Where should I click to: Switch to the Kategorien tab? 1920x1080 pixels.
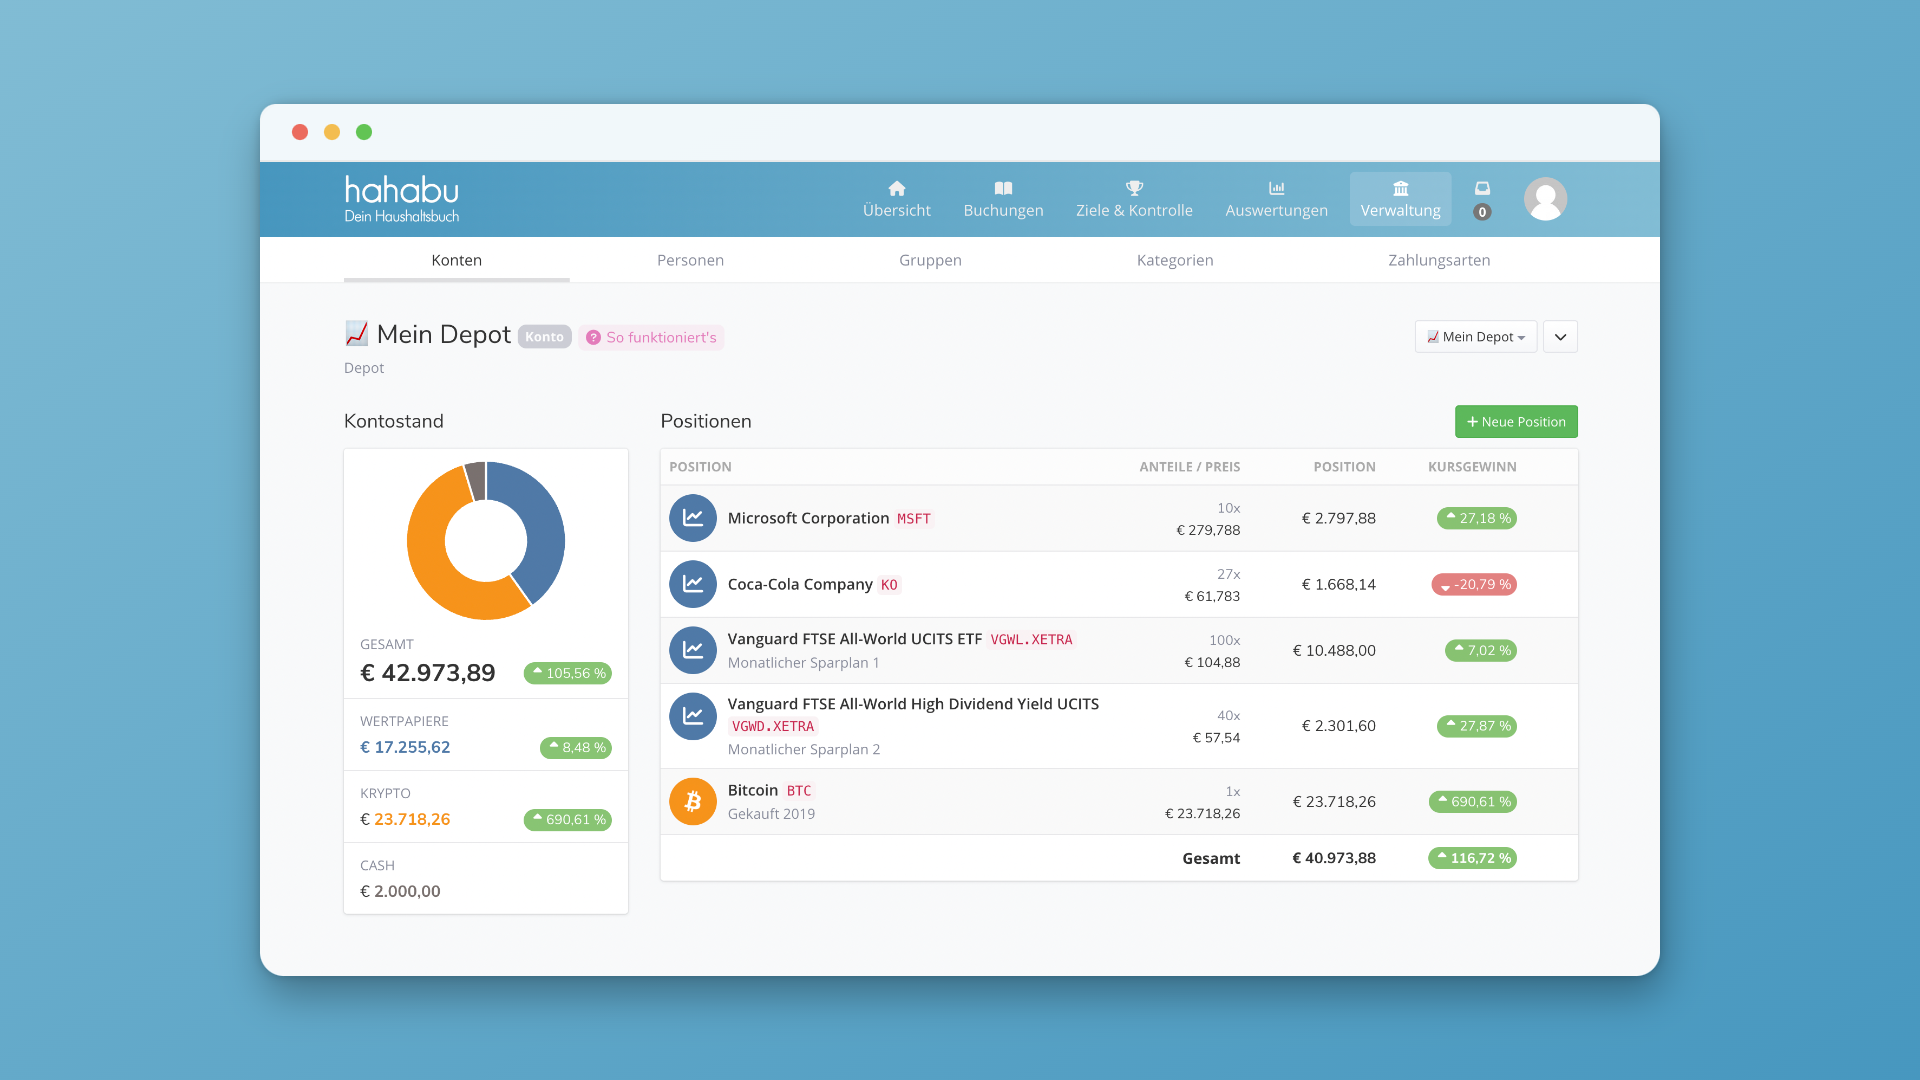click(1174, 260)
